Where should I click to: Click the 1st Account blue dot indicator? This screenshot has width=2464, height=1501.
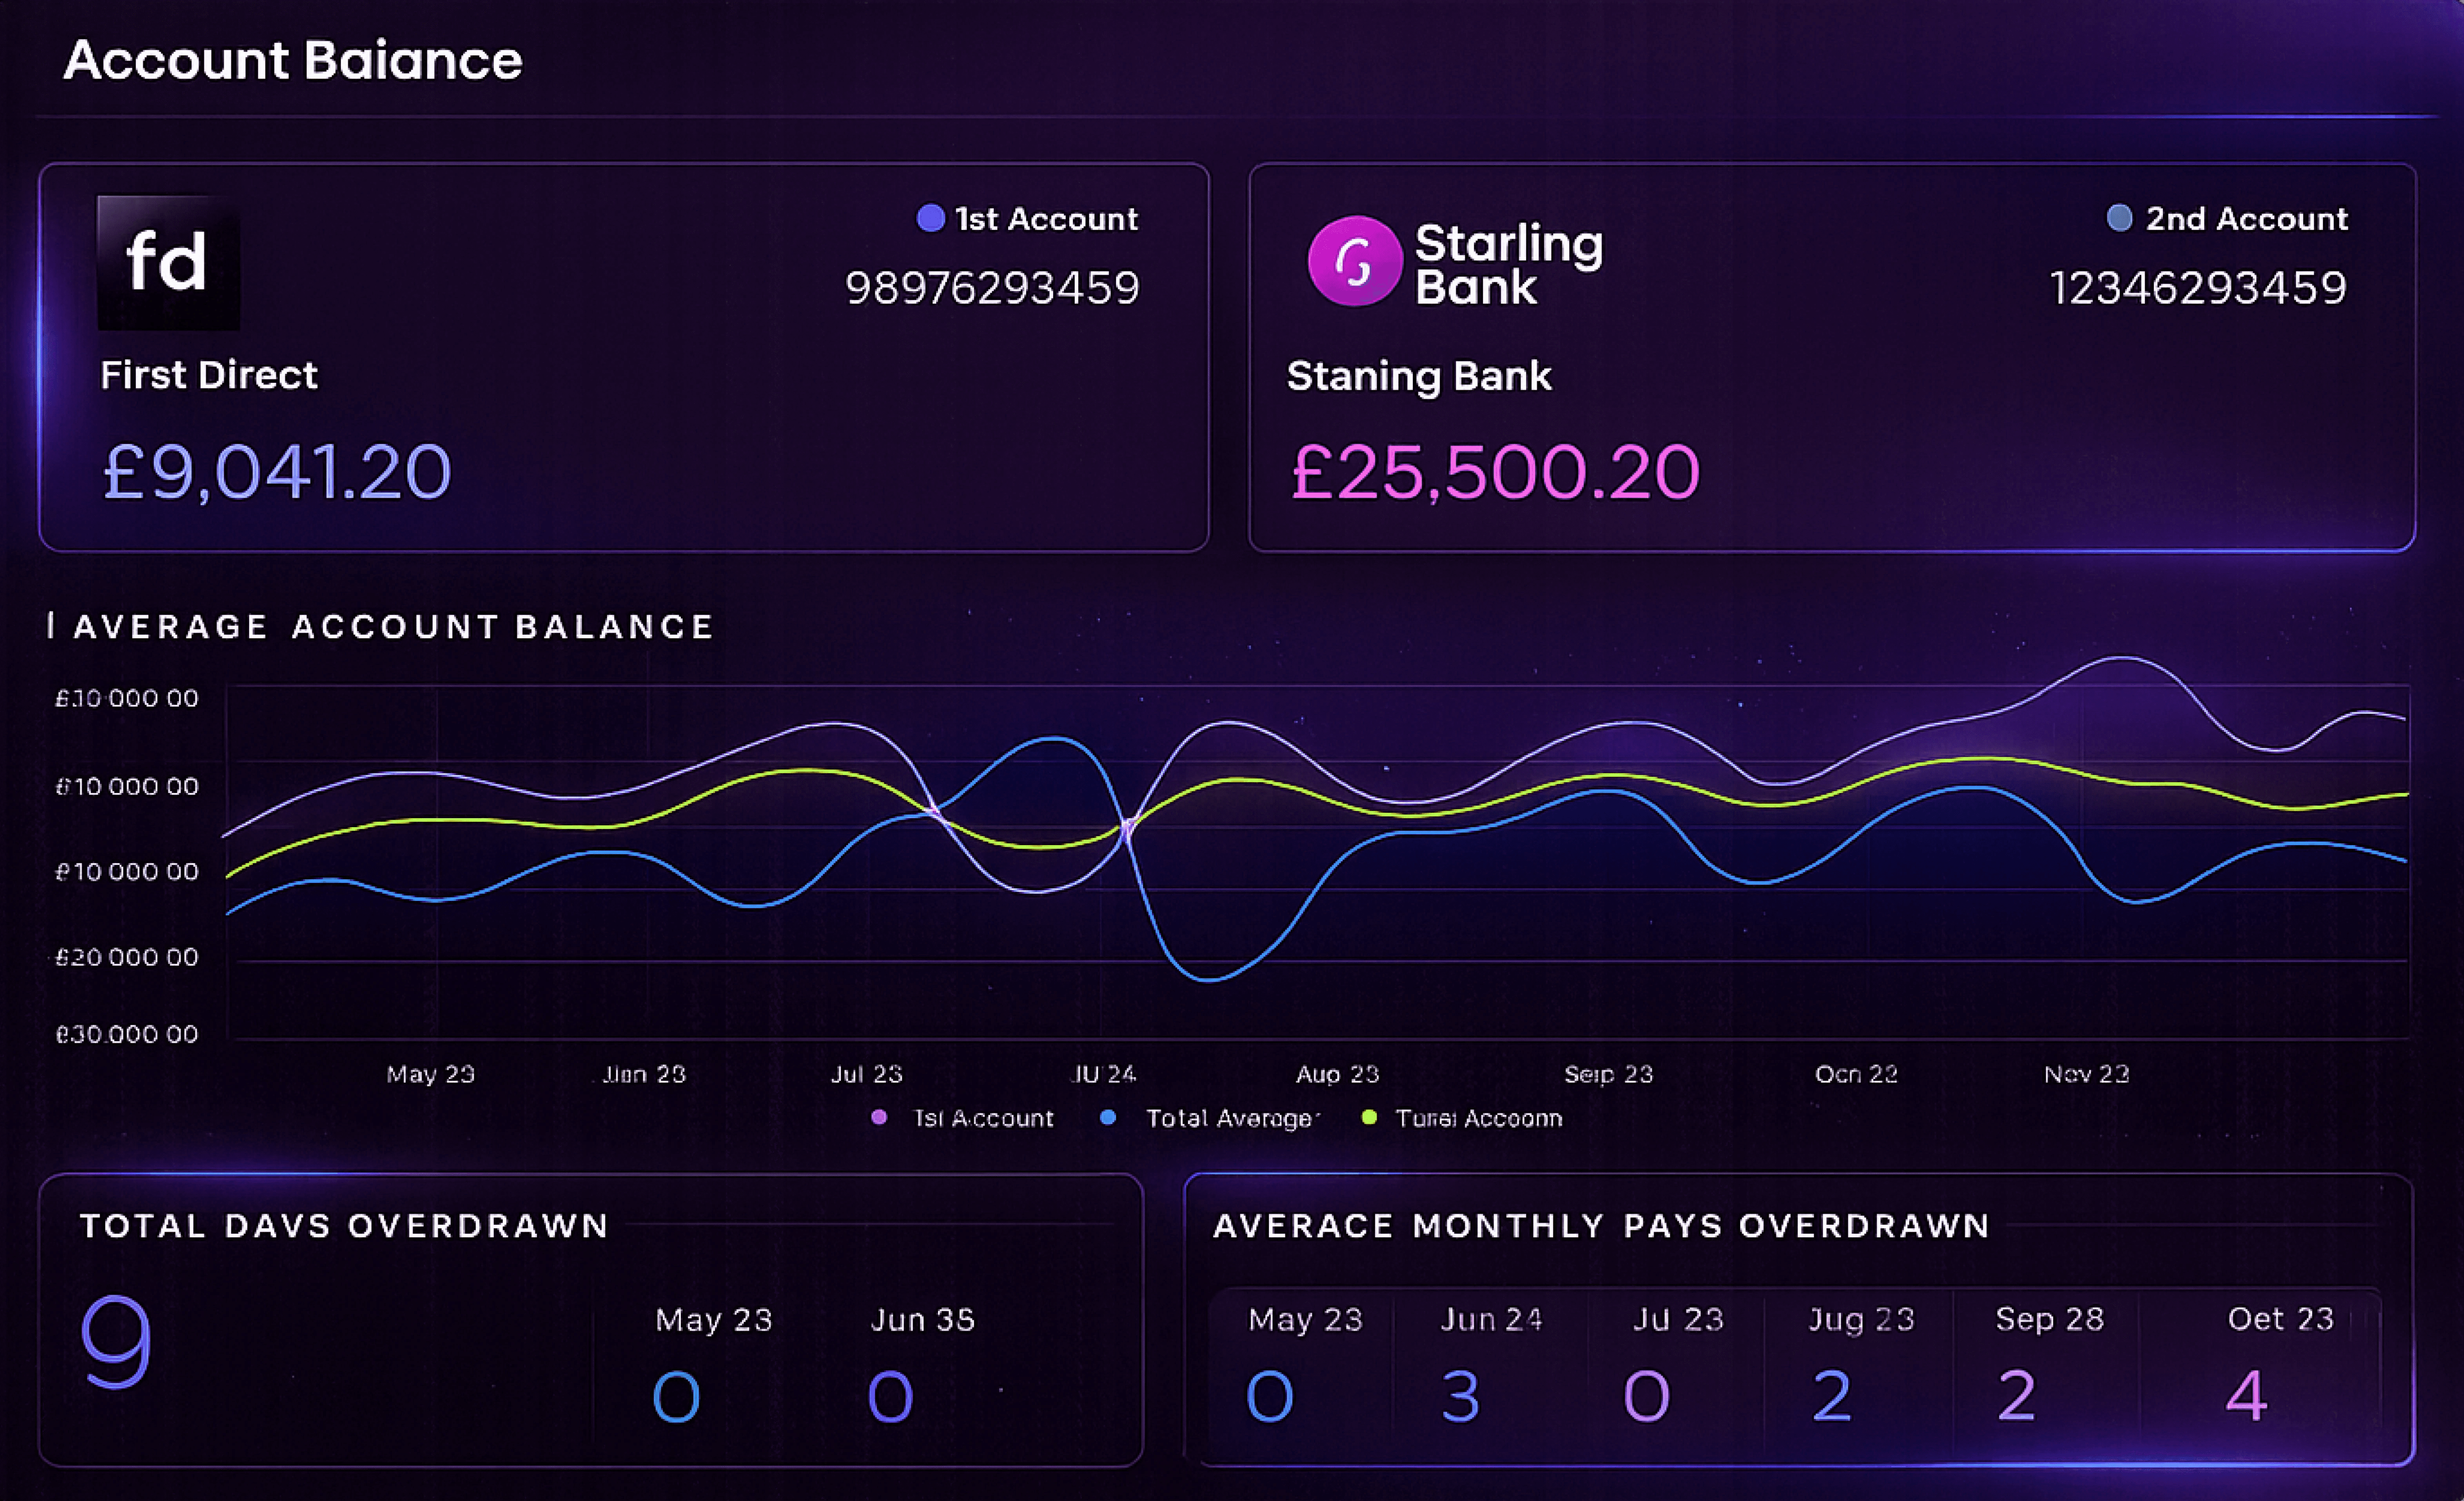[x=930, y=218]
